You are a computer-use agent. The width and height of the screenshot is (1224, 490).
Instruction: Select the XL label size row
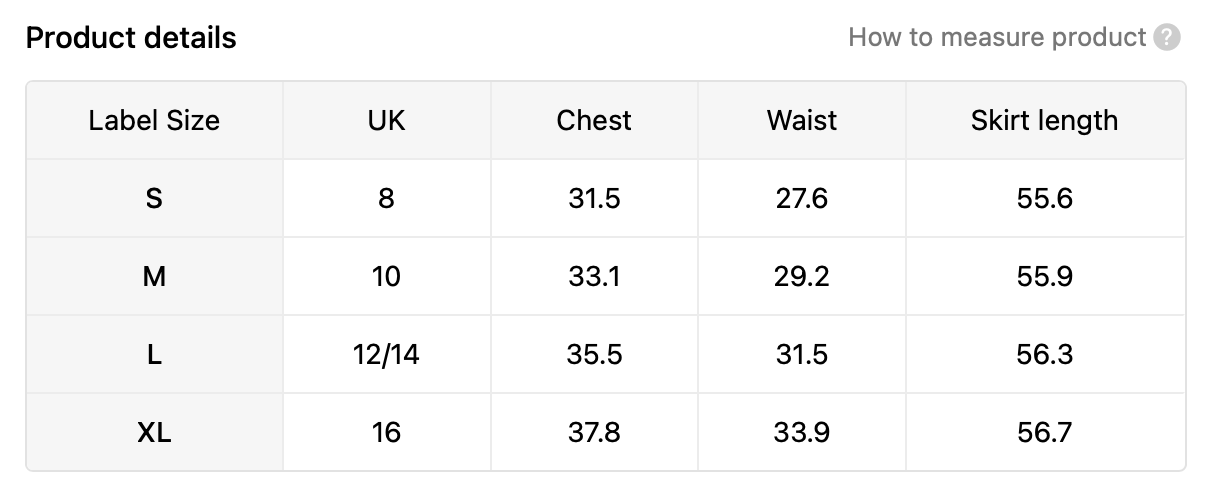pyautogui.click(x=605, y=432)
